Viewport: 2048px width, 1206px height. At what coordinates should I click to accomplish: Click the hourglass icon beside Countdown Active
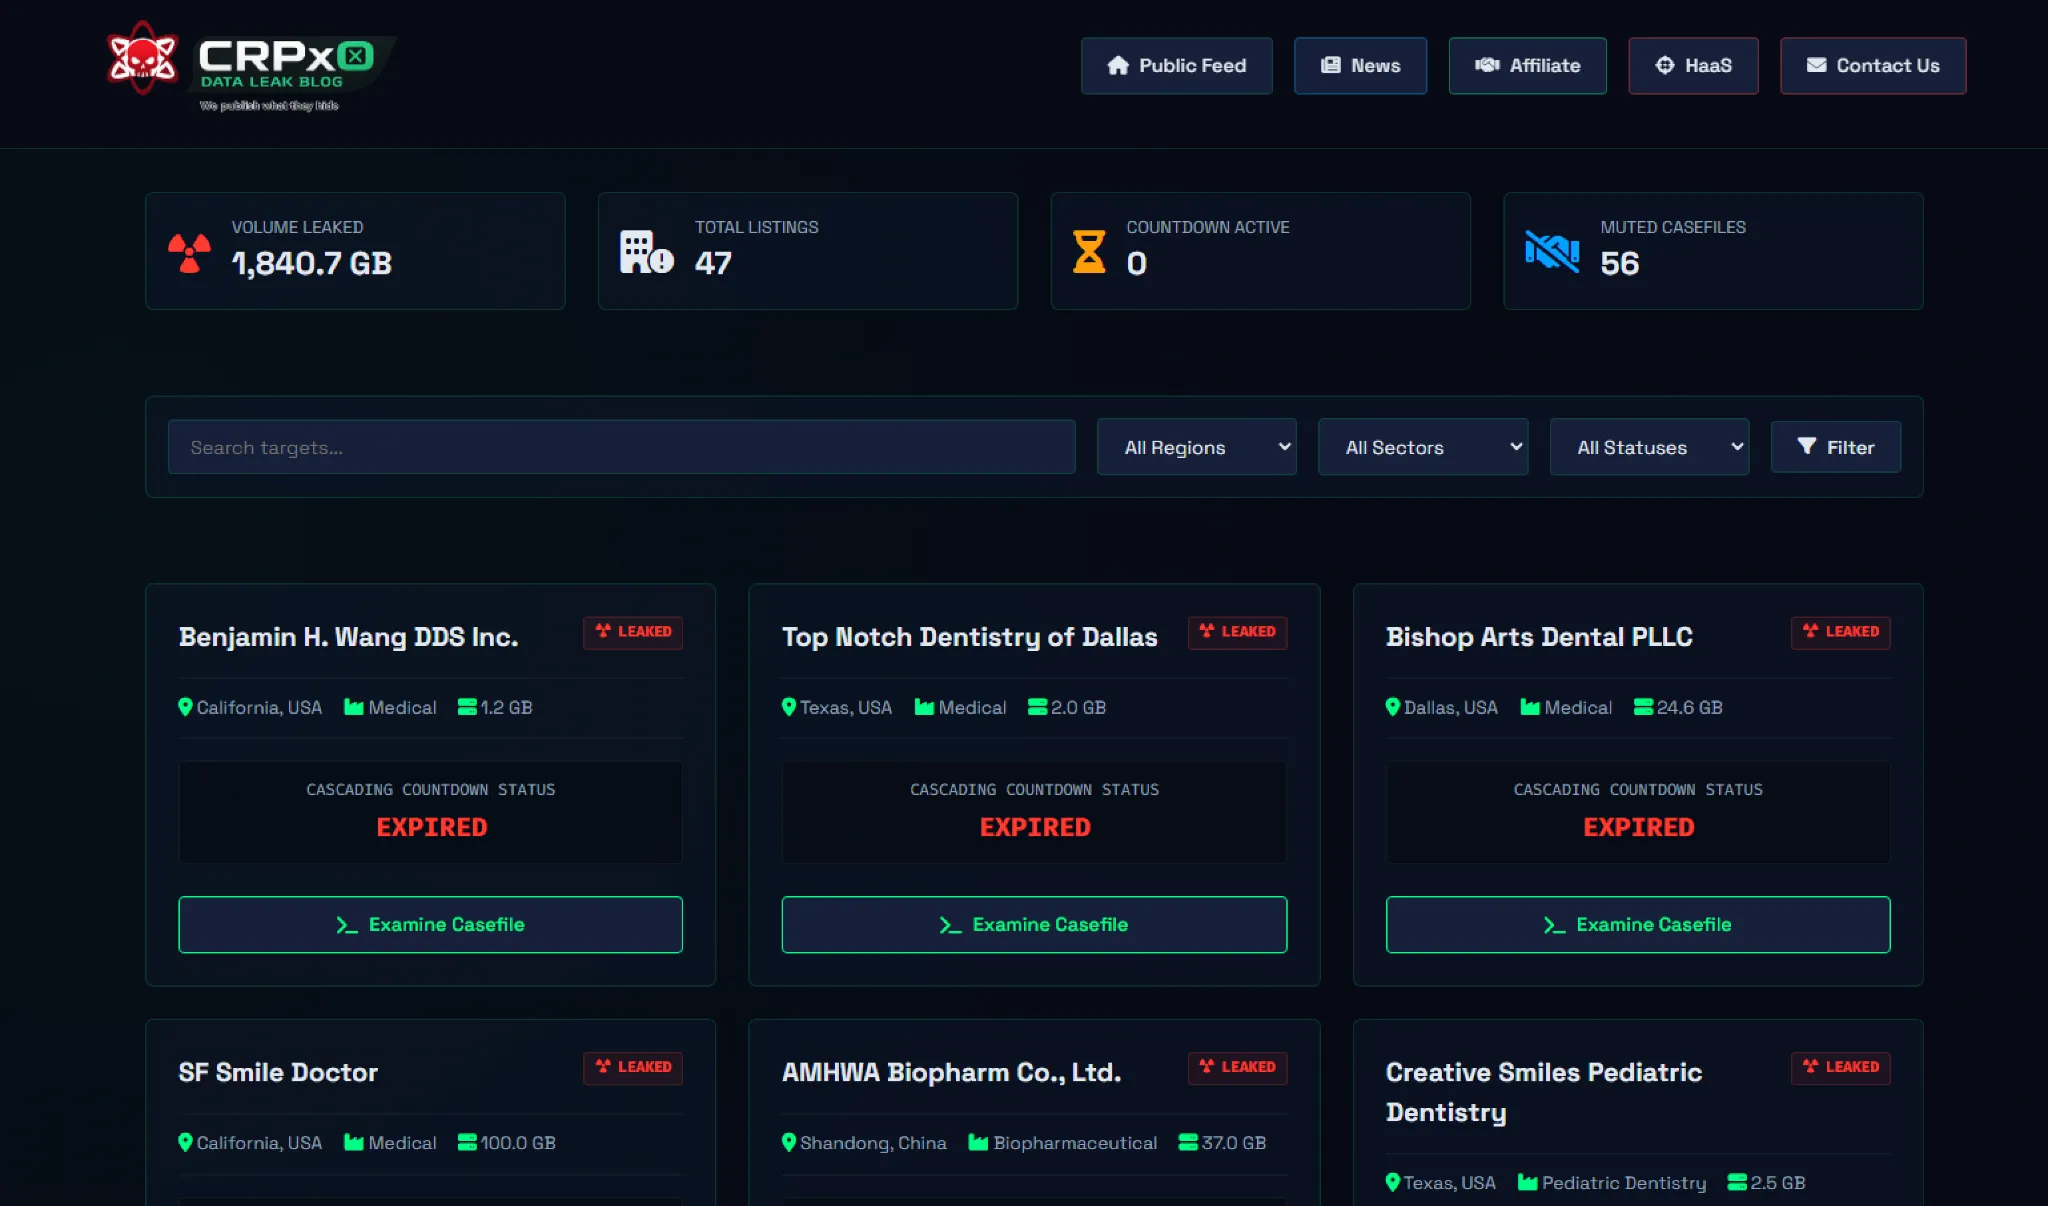click(1089, 252)
